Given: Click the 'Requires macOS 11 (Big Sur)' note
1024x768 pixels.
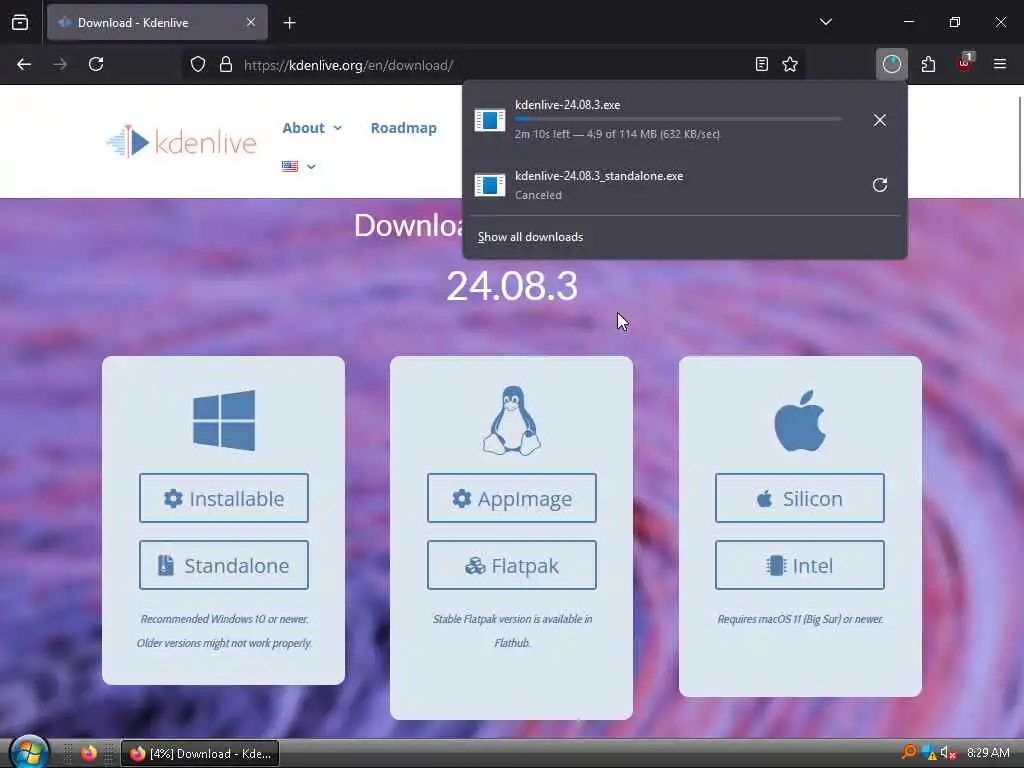Looking at the screenshot, I should point(800,619).
